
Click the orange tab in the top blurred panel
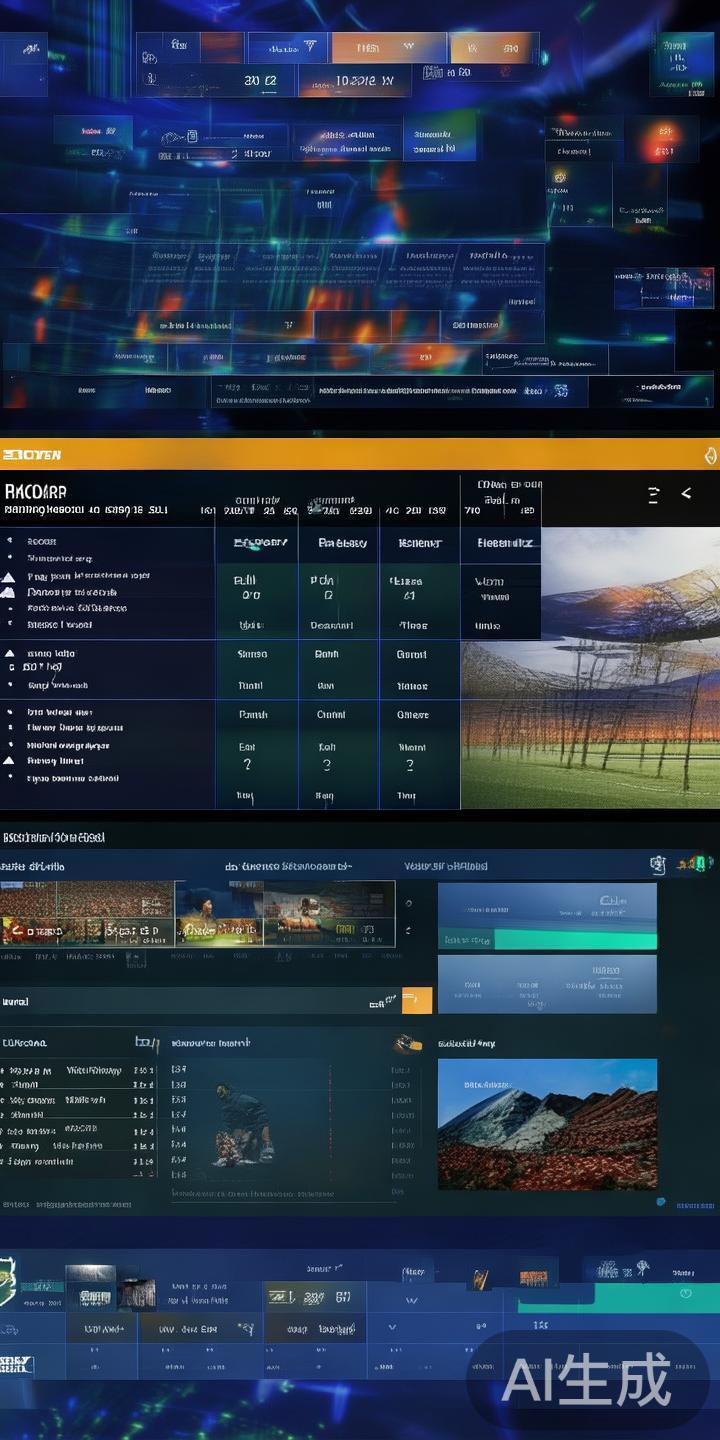(388, 47)
